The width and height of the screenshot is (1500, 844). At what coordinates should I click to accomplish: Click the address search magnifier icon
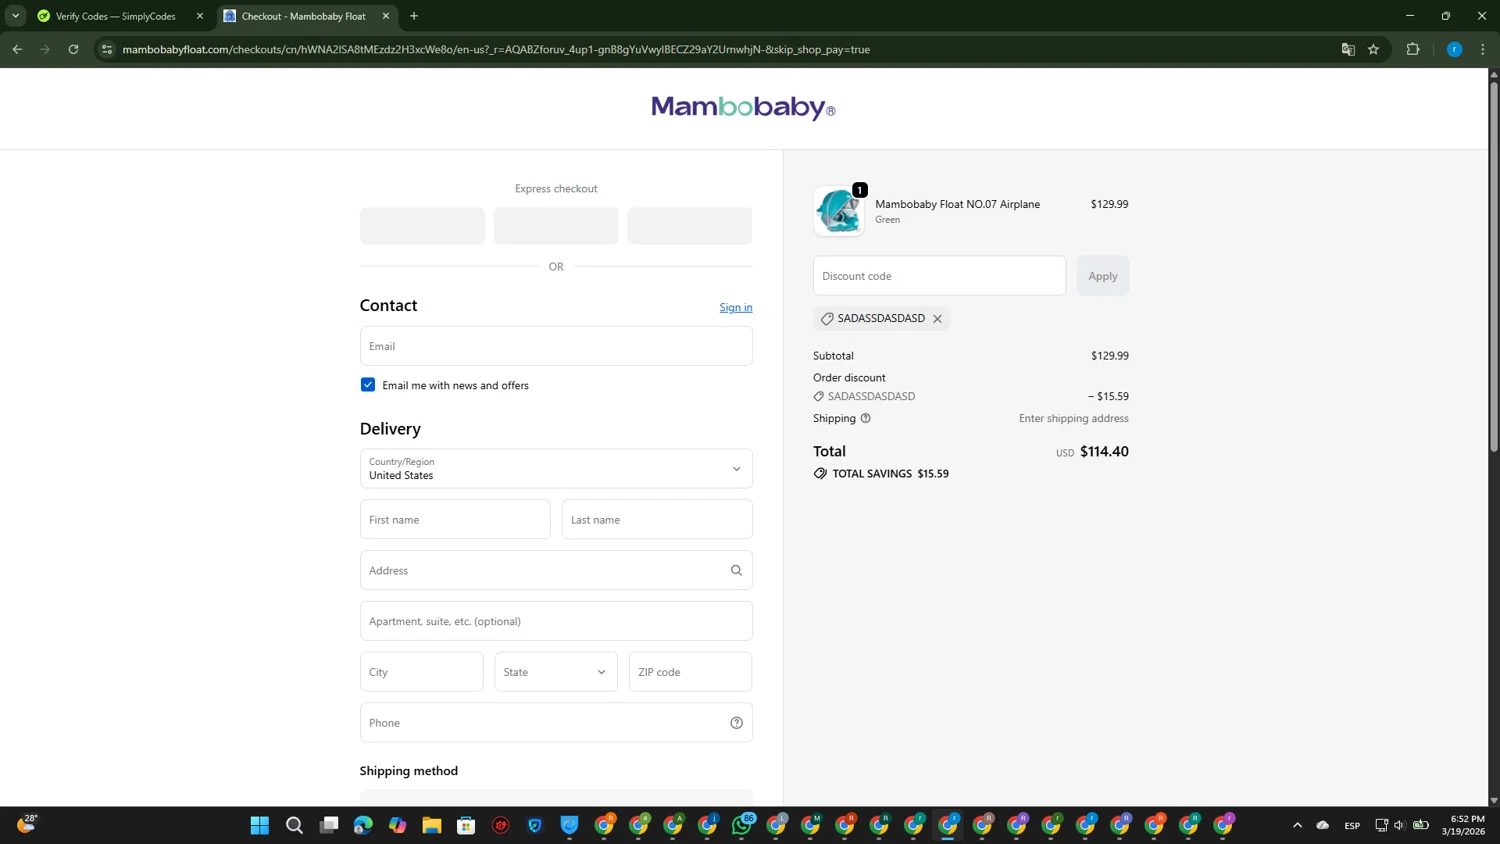point(736,570)
